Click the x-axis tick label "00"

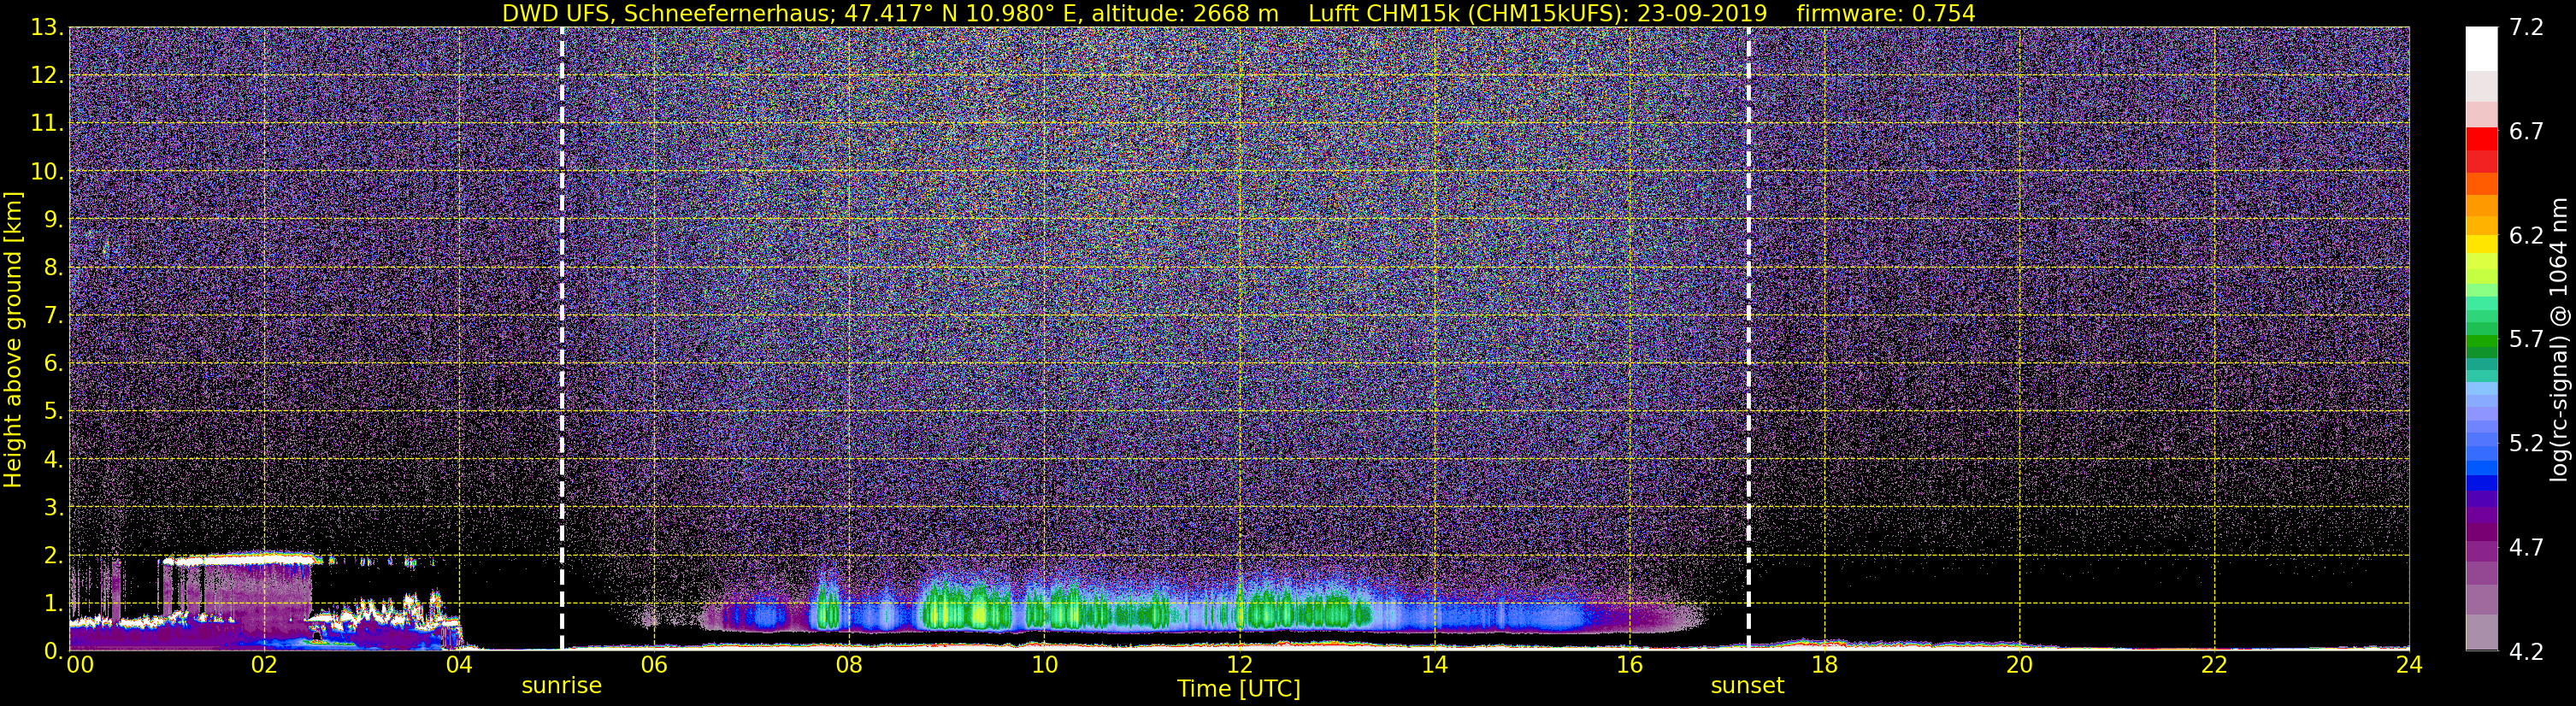tap(79, 665)
